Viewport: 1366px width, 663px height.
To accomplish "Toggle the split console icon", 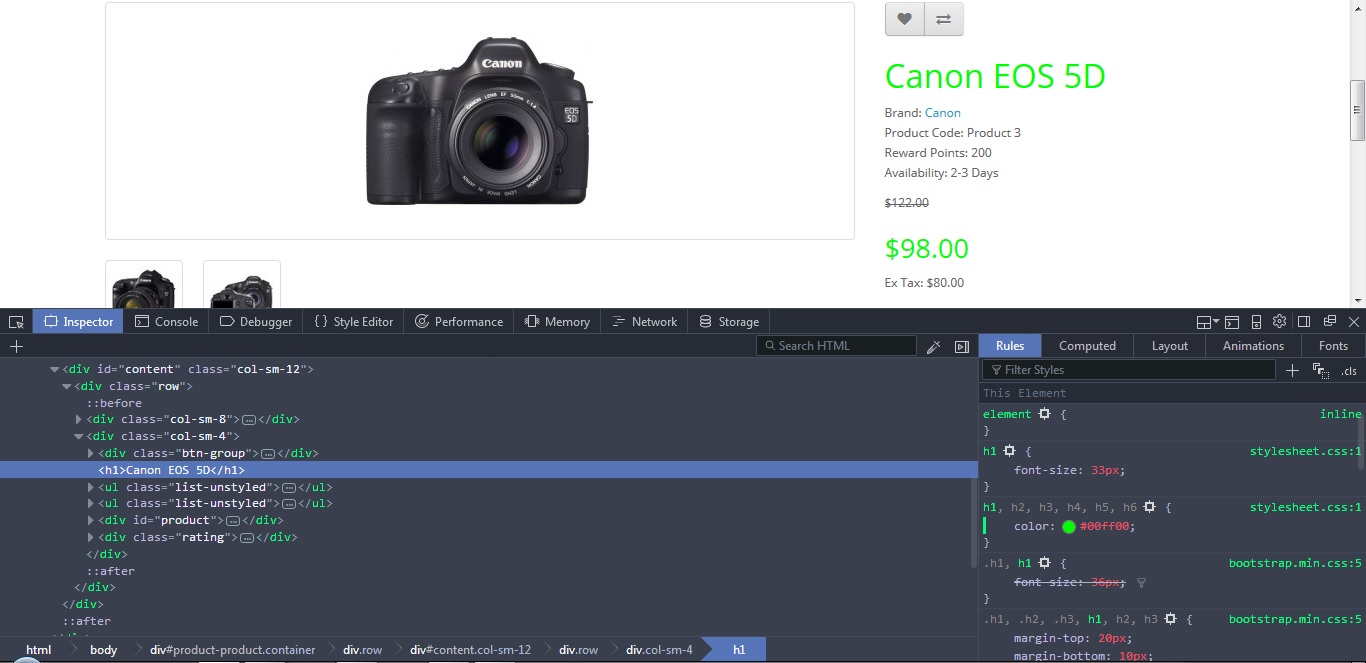I will [x=1232, y=322].
